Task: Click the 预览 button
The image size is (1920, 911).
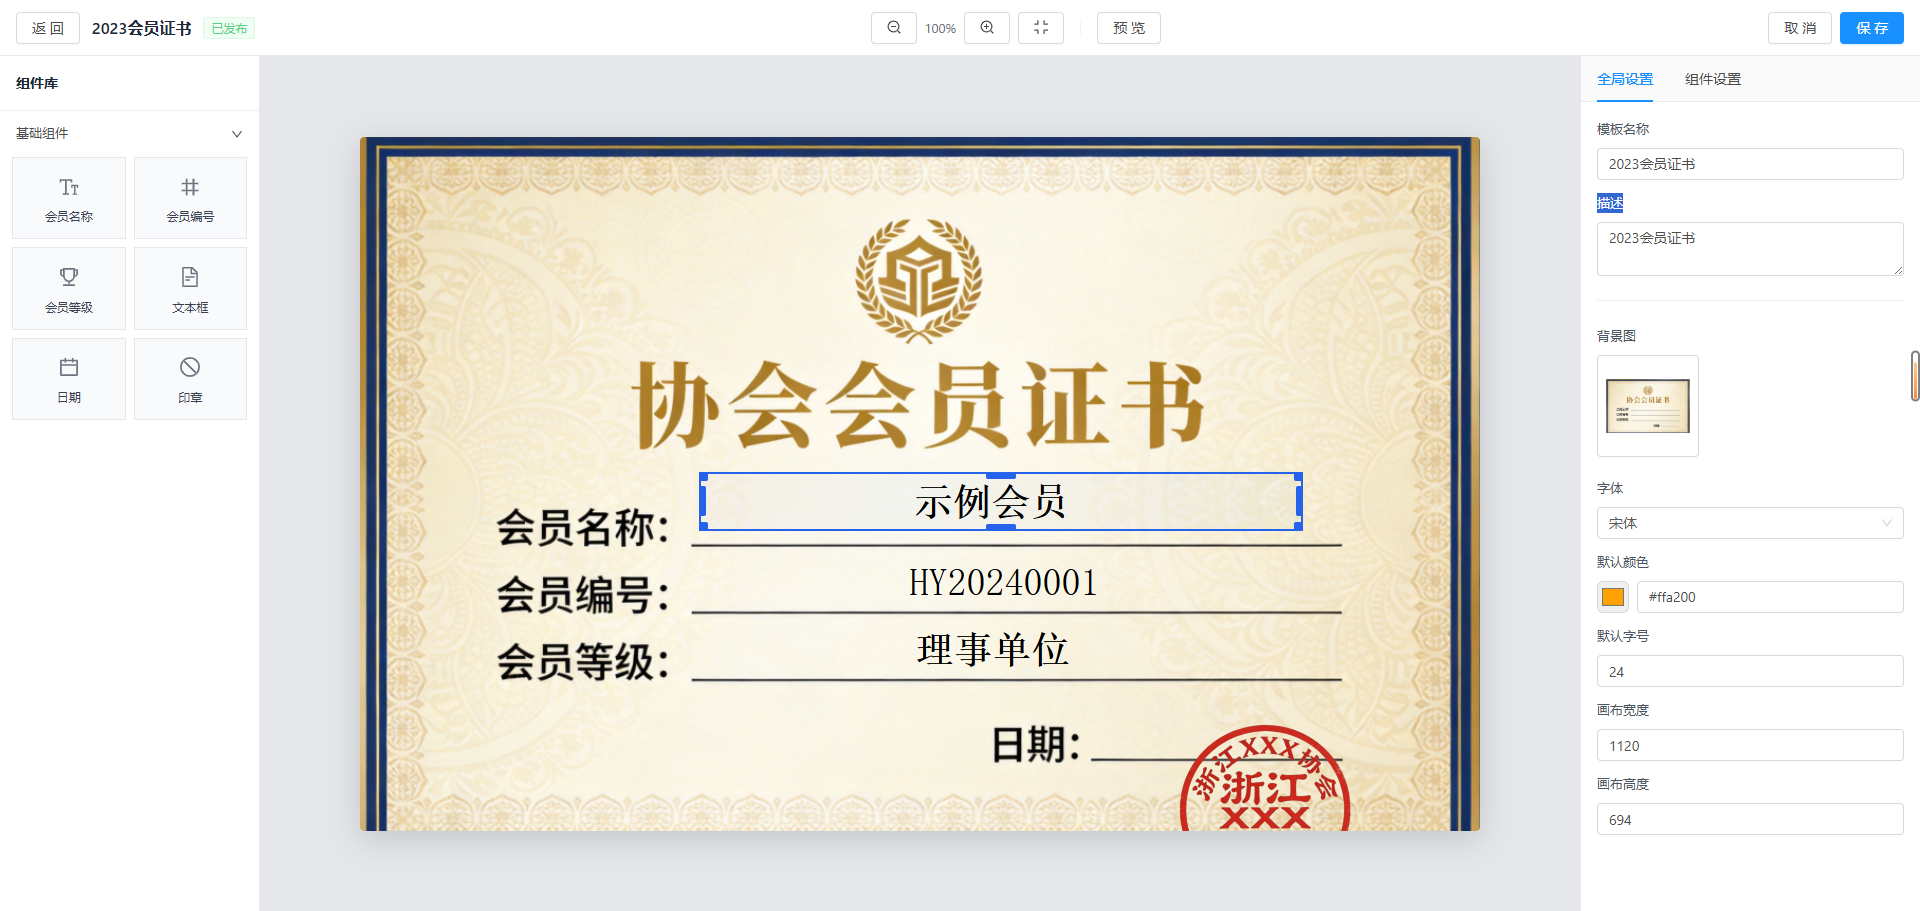Action: [1128, 28]
